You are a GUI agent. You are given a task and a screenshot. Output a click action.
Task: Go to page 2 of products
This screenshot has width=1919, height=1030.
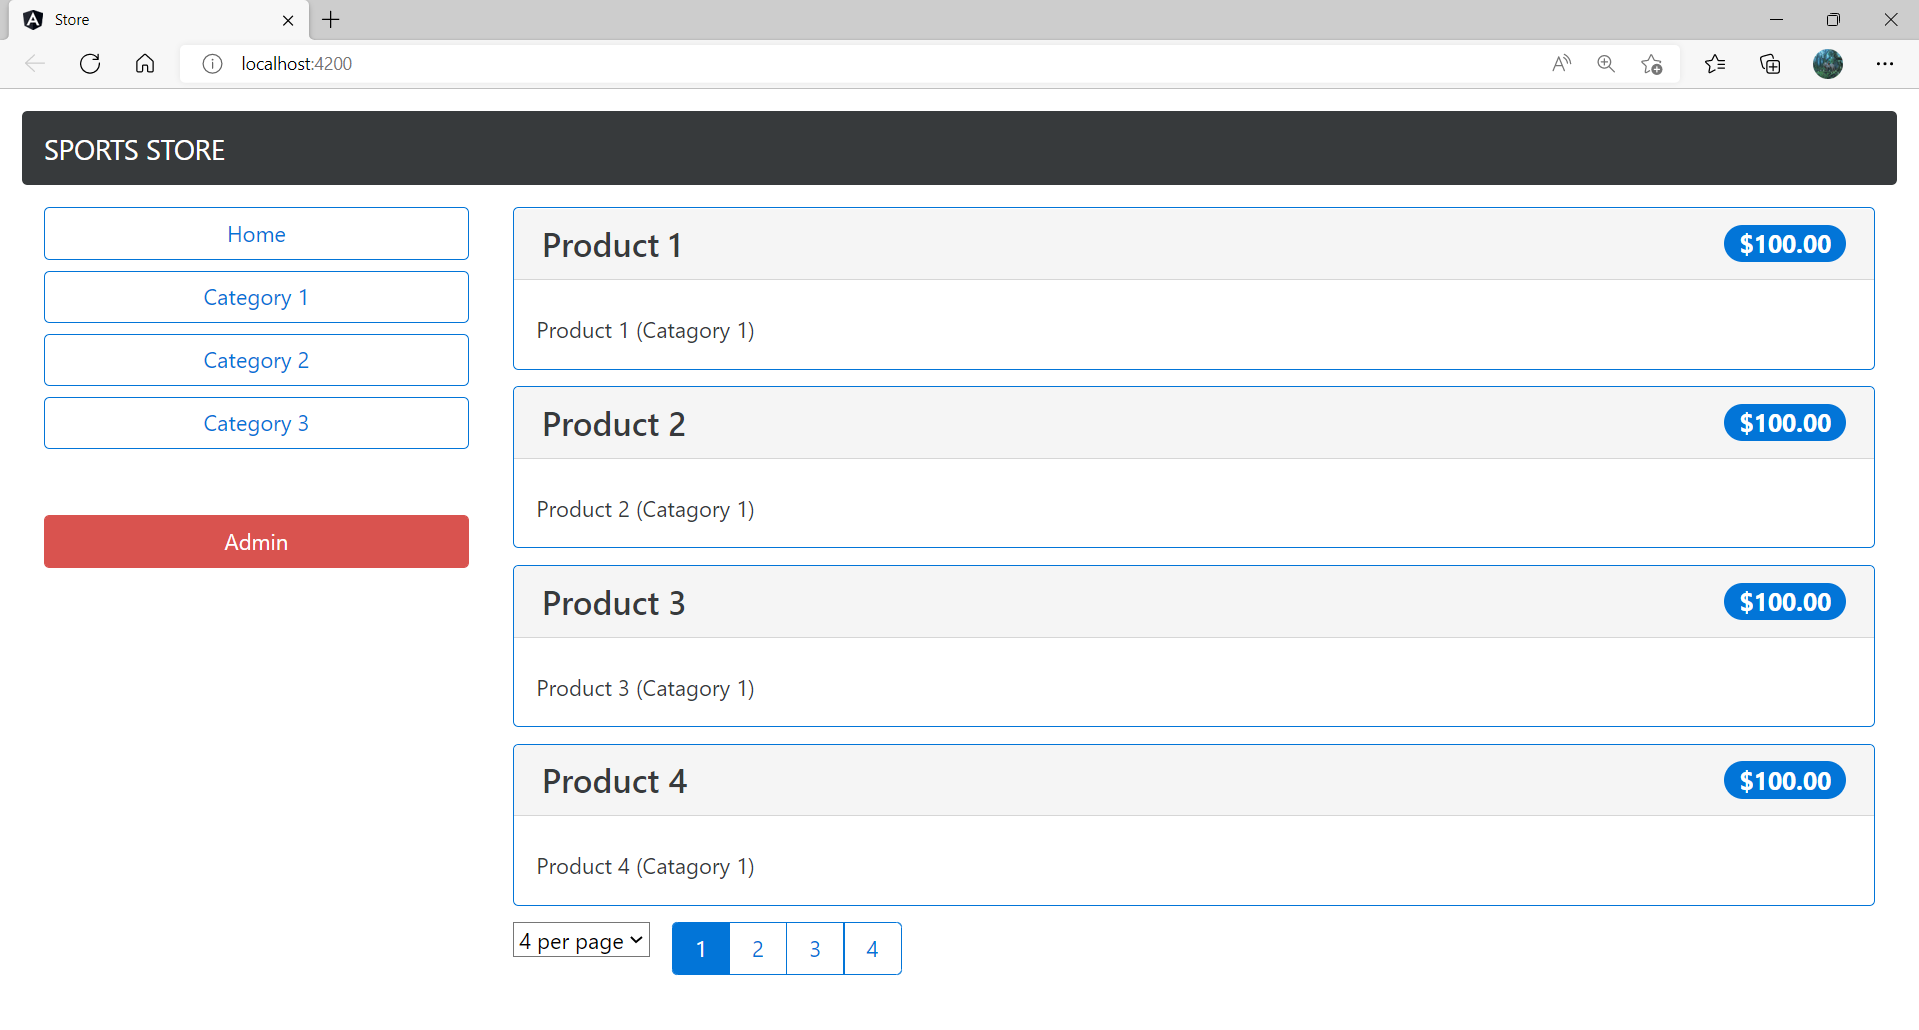[x=758, y=949]
